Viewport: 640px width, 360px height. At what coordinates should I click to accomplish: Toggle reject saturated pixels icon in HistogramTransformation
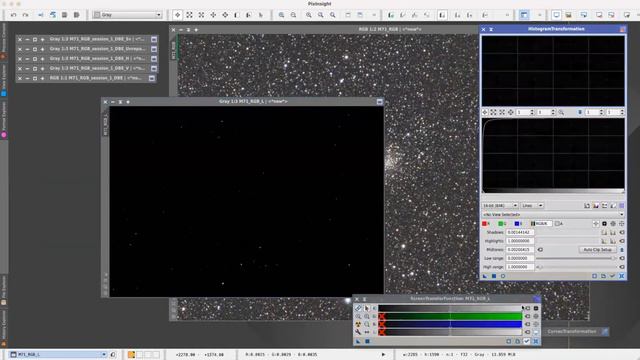(587, 206)
